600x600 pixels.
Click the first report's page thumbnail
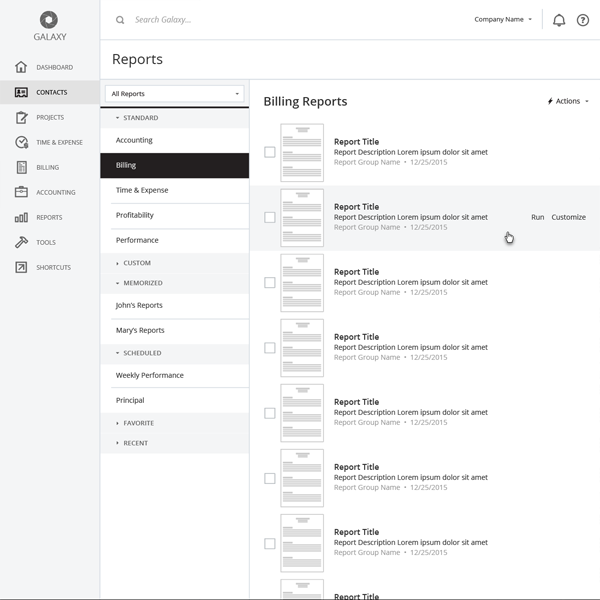click(302, 153)
